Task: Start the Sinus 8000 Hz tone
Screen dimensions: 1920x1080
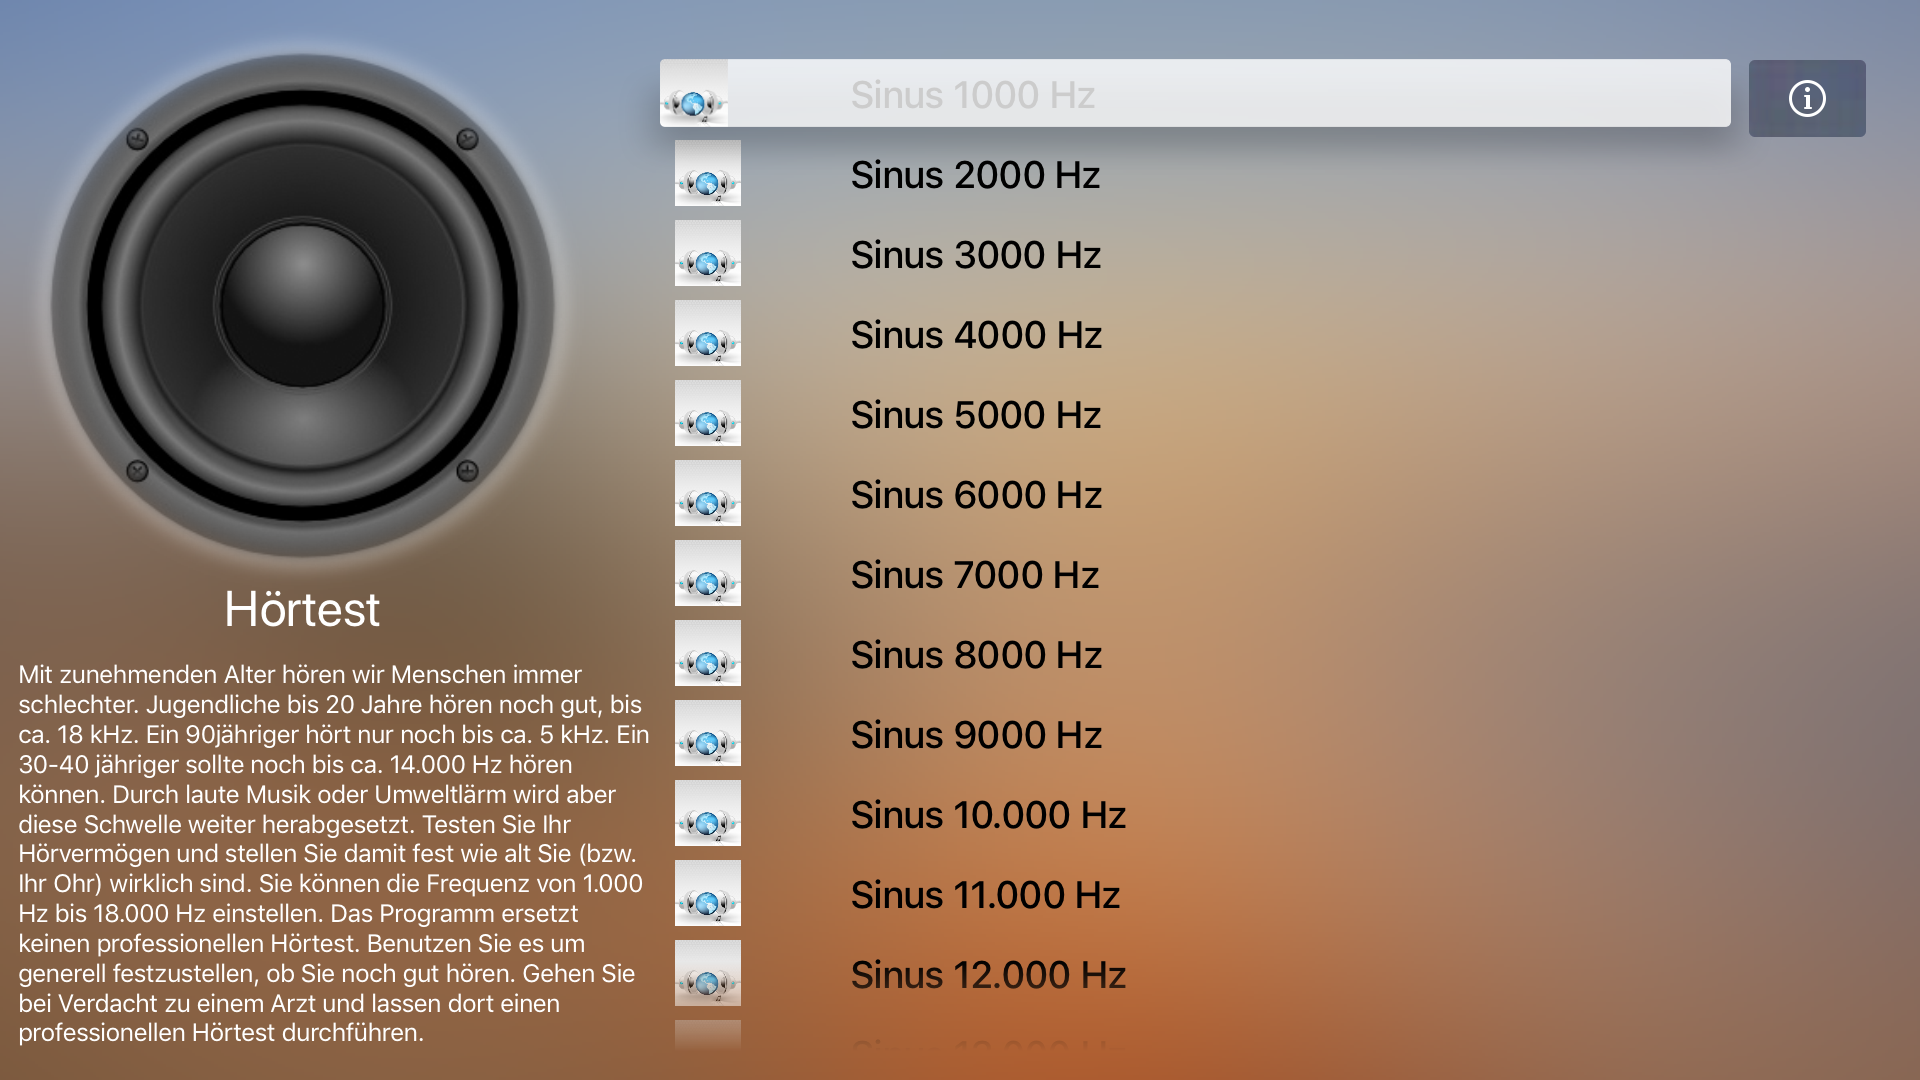Action: 1195,654
